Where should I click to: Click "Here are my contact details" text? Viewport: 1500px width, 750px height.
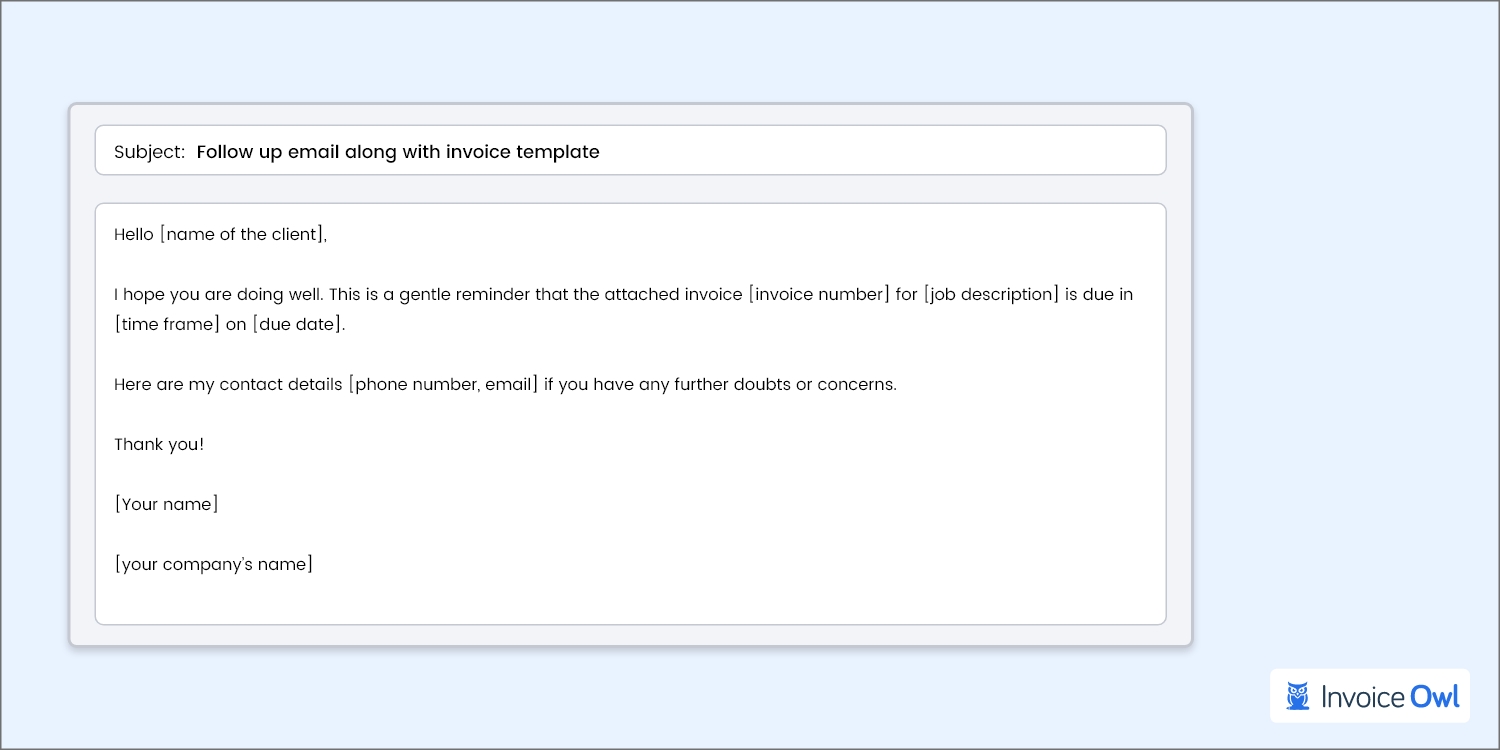[228, 385]
